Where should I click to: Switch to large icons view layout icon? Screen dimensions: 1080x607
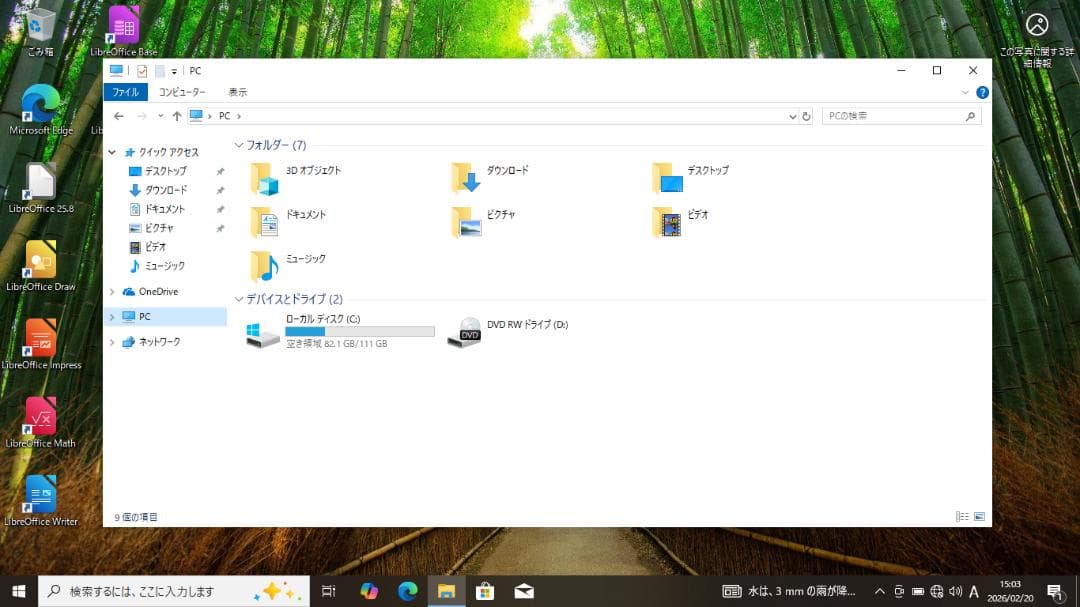[x=979, y=516]
